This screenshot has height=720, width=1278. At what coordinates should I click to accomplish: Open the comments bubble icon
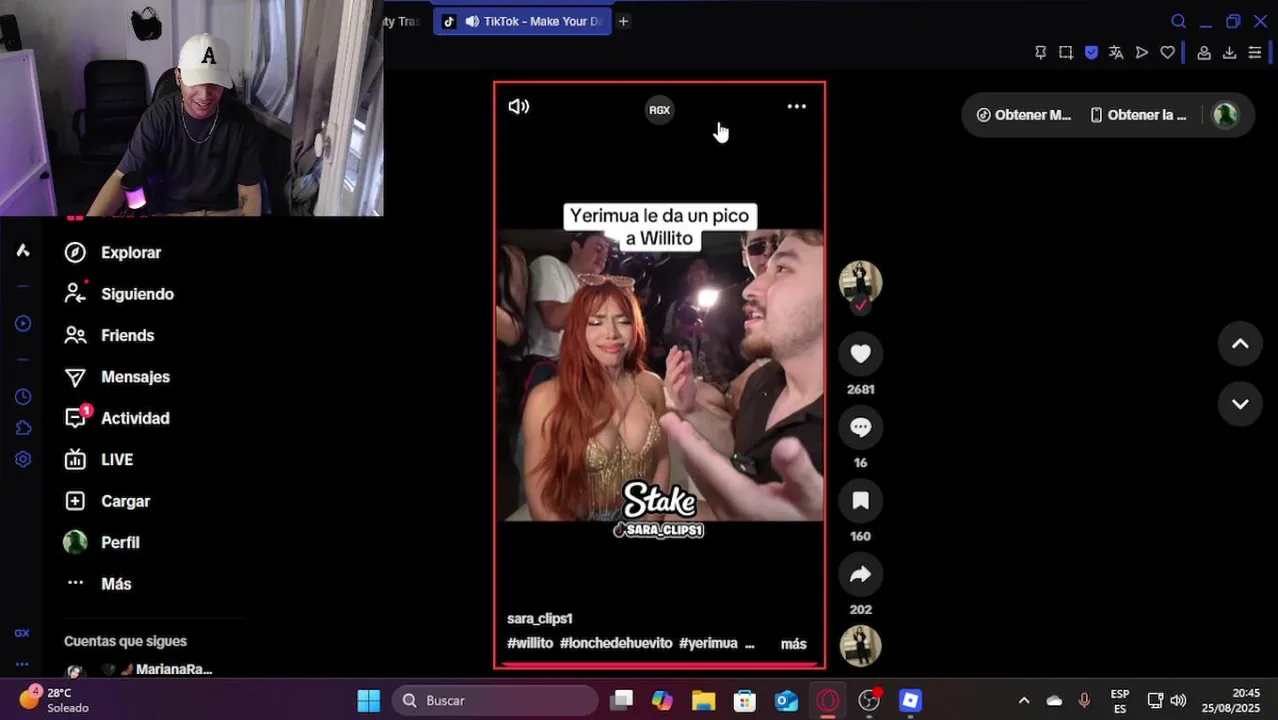click(860, 427)
